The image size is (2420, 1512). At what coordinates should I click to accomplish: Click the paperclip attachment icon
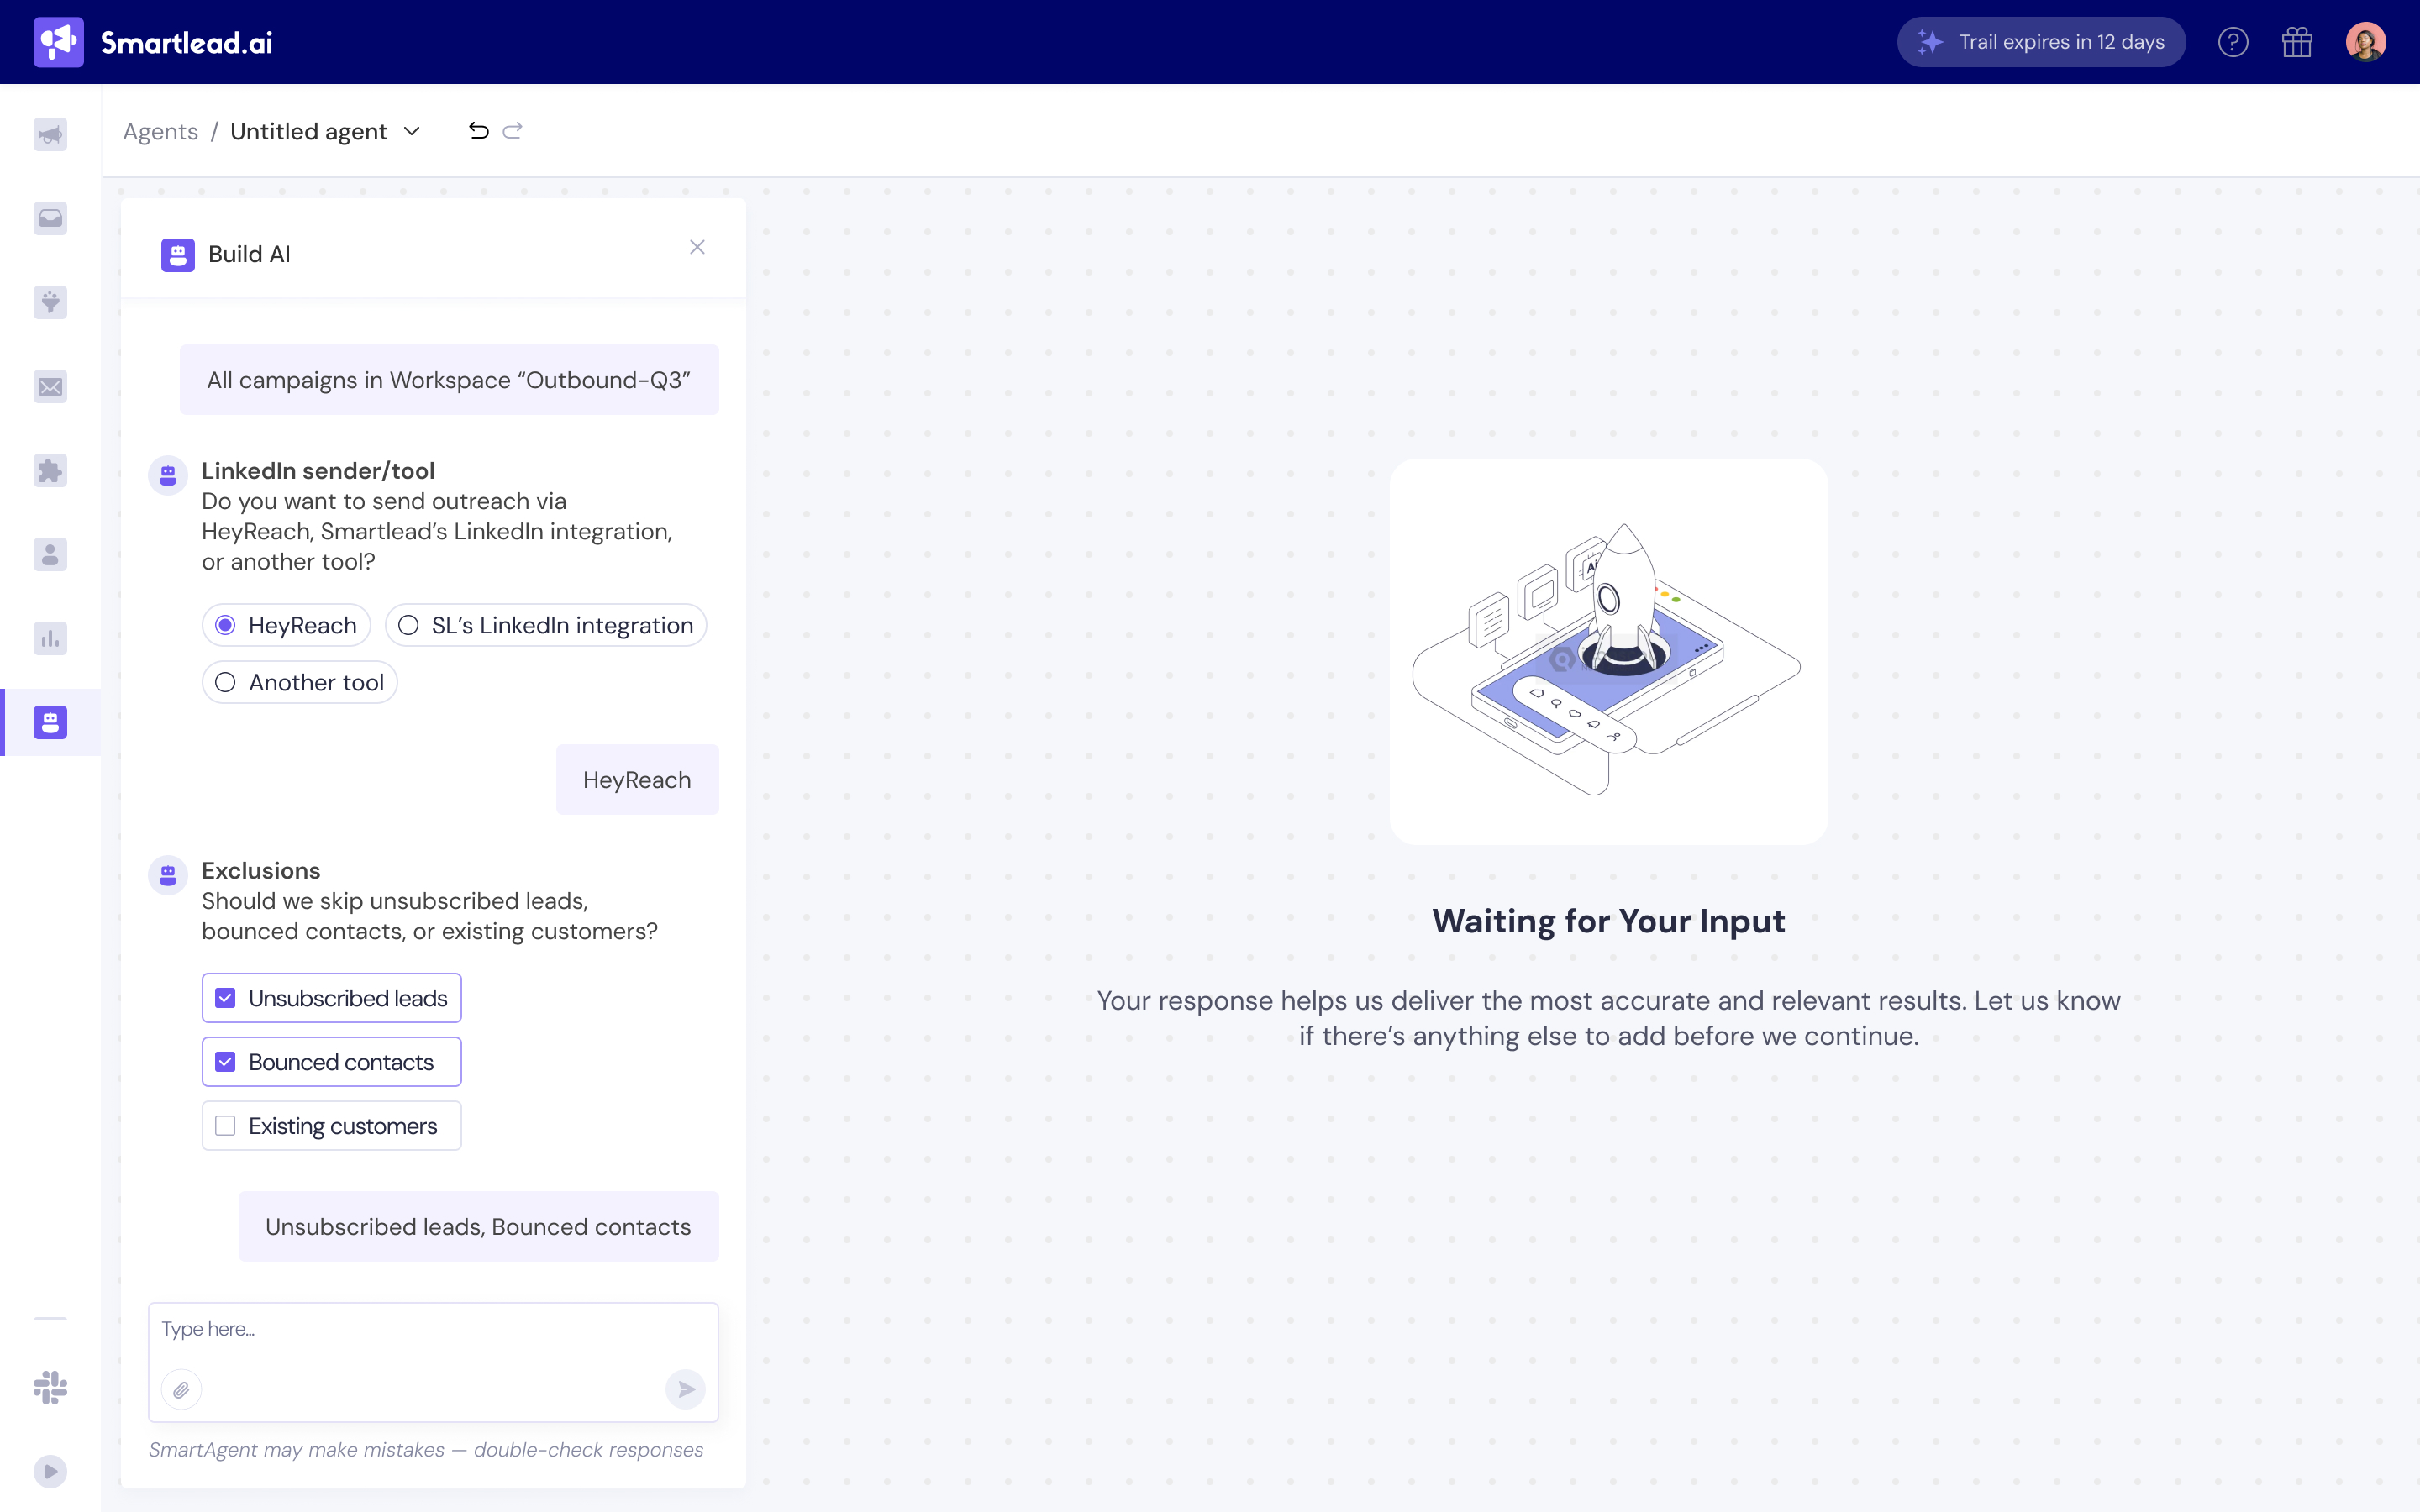[181, 1389]
